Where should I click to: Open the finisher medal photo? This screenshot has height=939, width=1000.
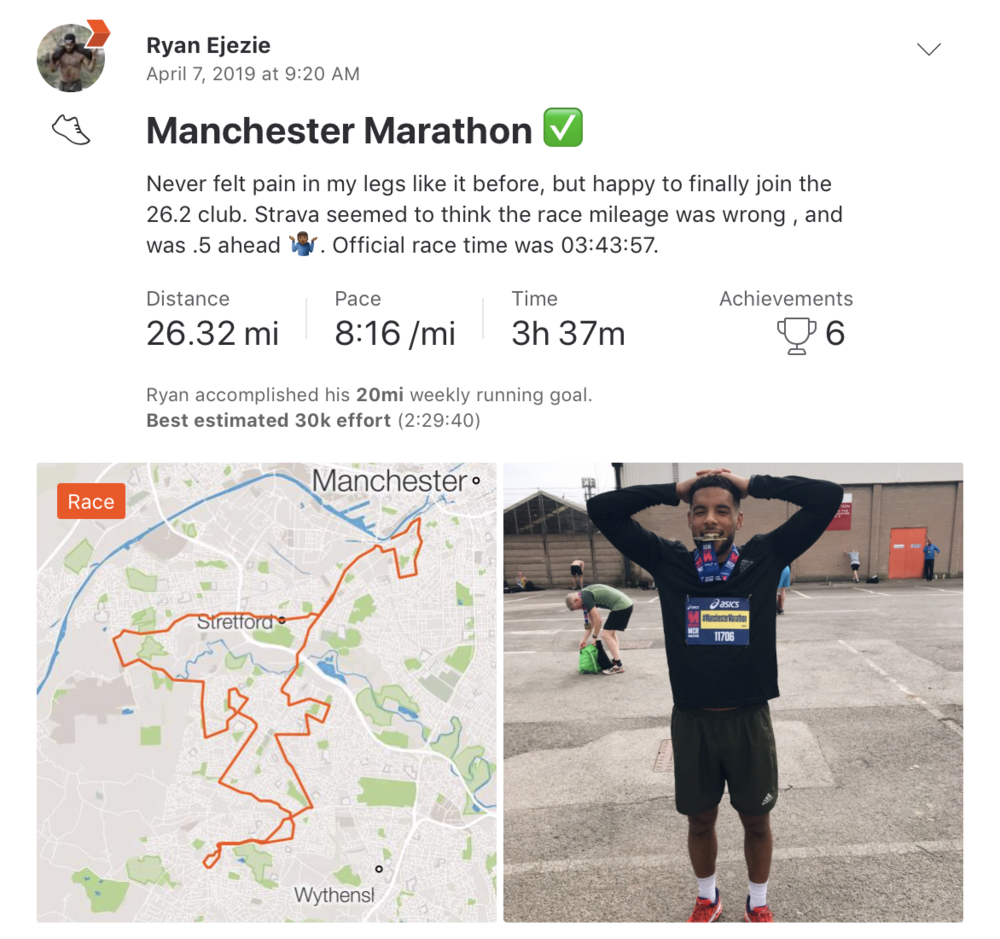coord(733,692)
